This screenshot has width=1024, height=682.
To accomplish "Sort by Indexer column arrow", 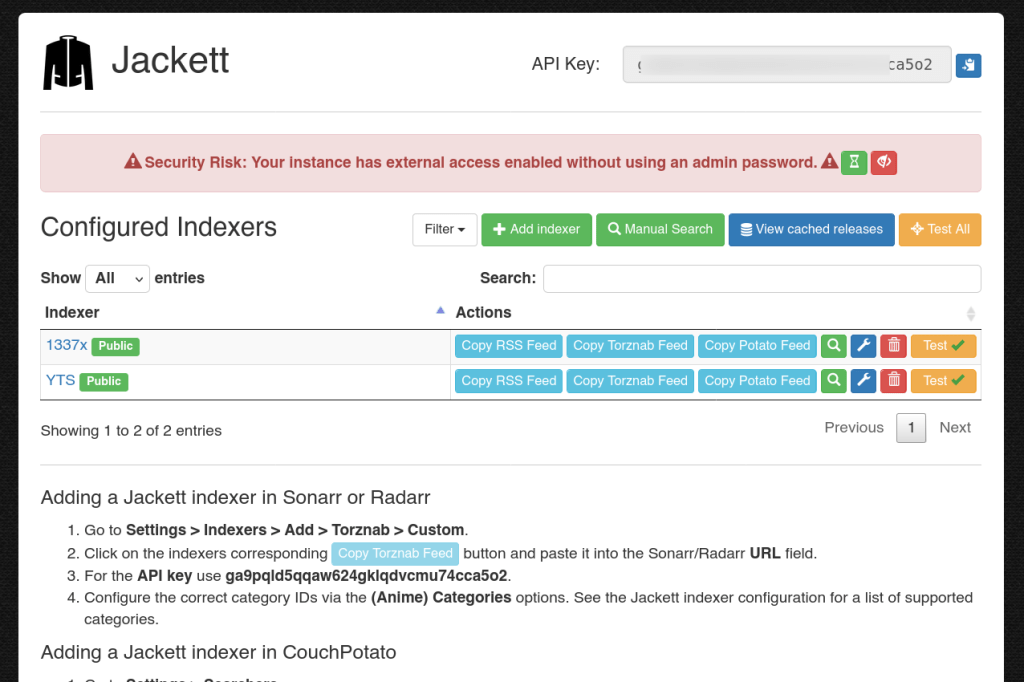I will tap(440, 311).
